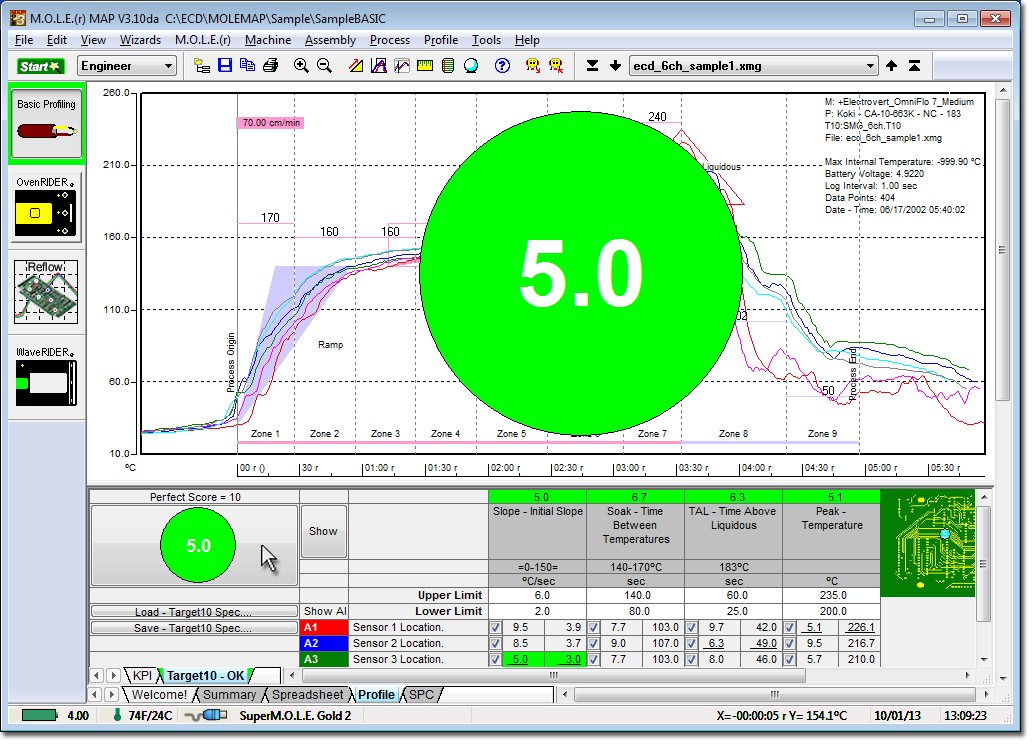The image size is (1034, 748).
Task: Toggle Sensor 1 Soak checkbox
Action: pyautogui.click(x=593, y=628)
